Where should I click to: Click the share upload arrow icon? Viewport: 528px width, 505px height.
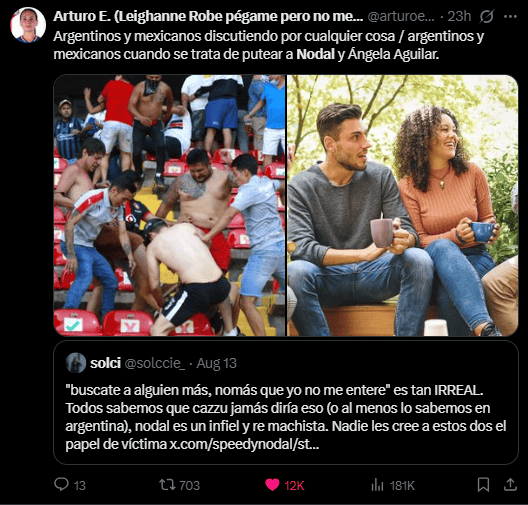click(510, 484)
